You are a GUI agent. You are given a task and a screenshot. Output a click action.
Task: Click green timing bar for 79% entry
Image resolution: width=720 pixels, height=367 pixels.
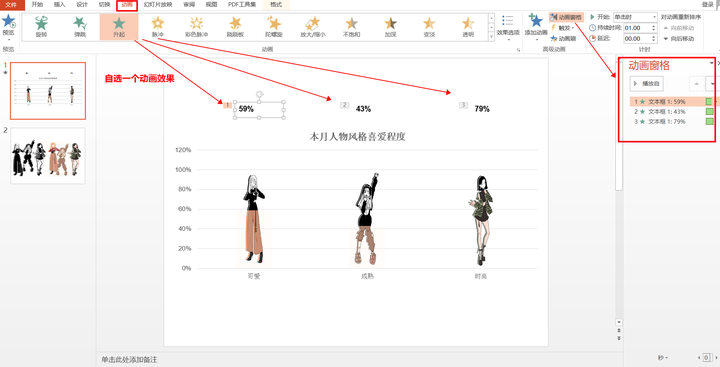coord(709,122)
